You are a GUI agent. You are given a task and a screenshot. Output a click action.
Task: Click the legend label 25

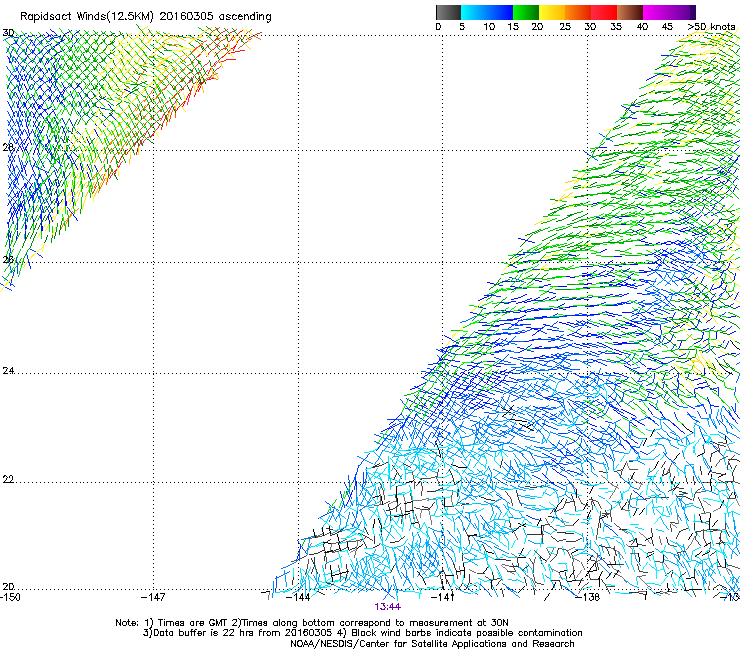click(565, 27)
